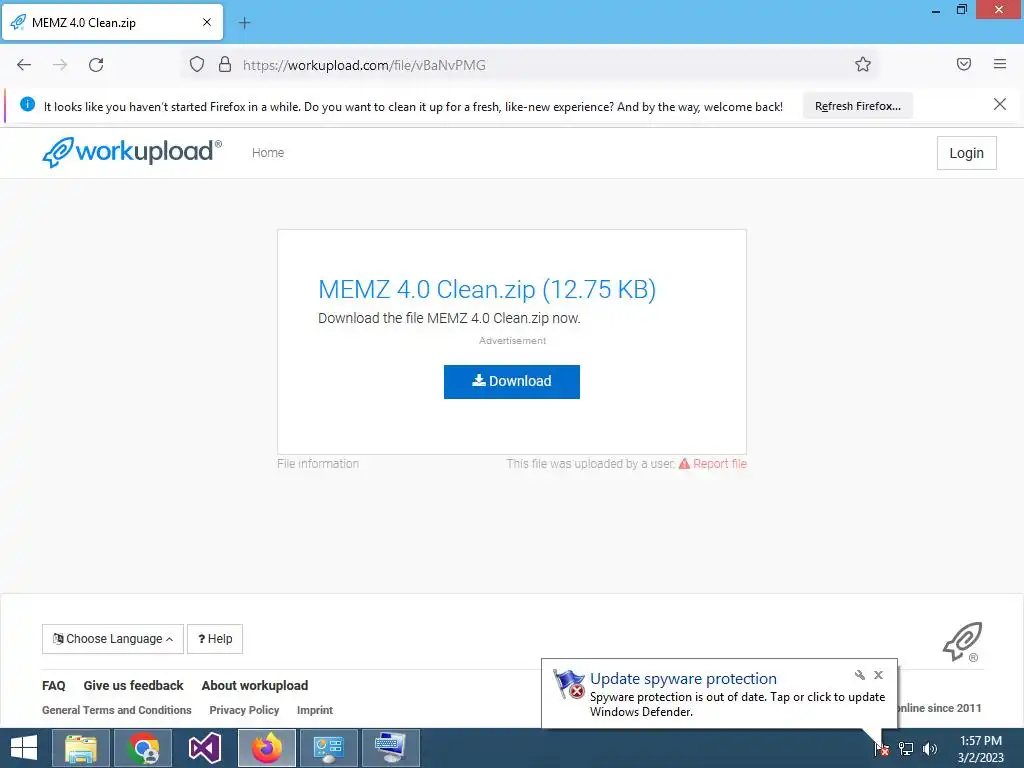Viewport: 1024px width, 768px height.
Task: Click the workupload logo
Action: click(x=132, y=152)
